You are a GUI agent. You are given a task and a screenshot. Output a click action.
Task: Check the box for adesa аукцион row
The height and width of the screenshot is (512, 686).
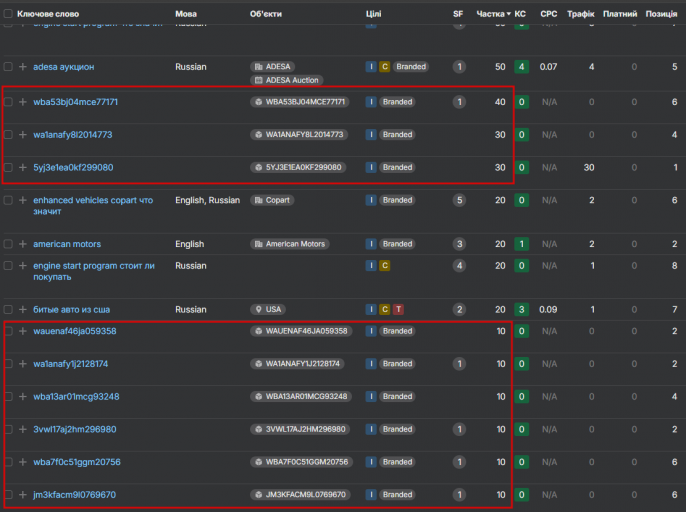pyautogui.click(x=8, y=67)
